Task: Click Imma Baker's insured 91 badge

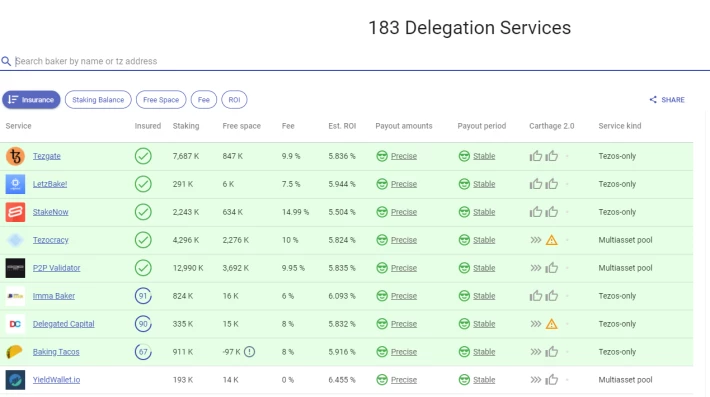Action: pos(143,296)
